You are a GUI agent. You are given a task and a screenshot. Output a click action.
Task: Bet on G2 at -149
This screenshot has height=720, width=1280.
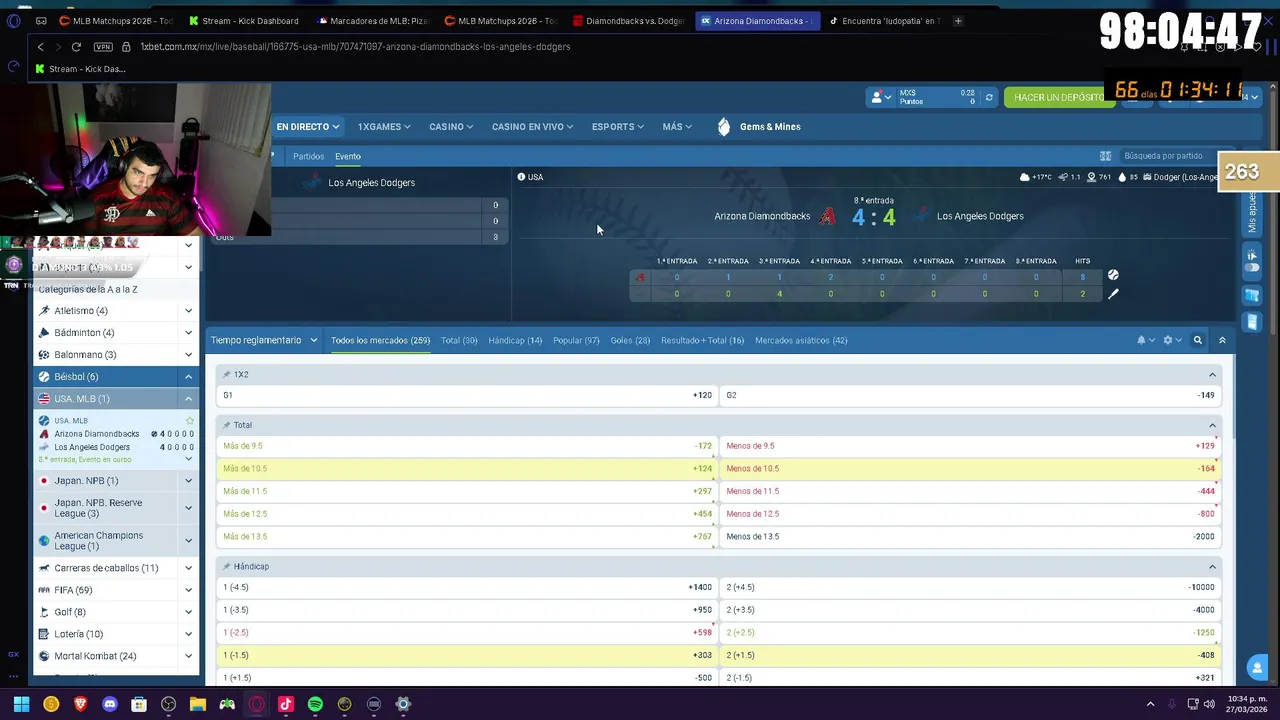click(970, 395)
